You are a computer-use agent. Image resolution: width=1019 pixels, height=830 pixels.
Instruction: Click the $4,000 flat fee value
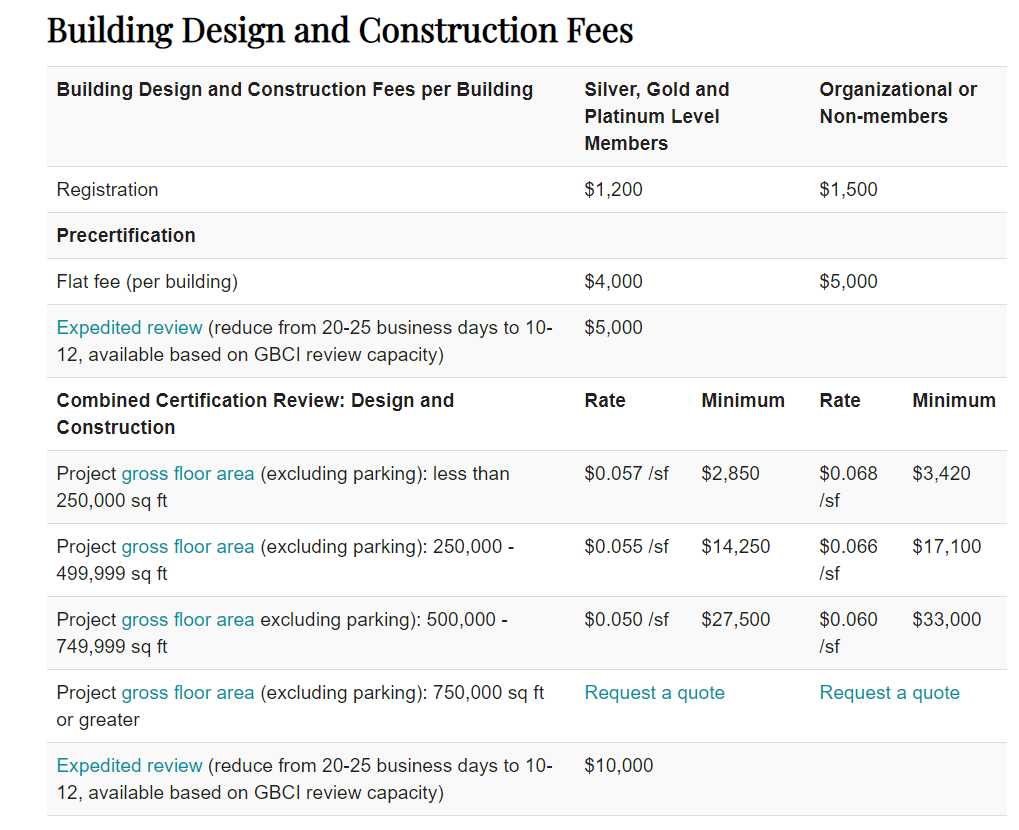613,282
